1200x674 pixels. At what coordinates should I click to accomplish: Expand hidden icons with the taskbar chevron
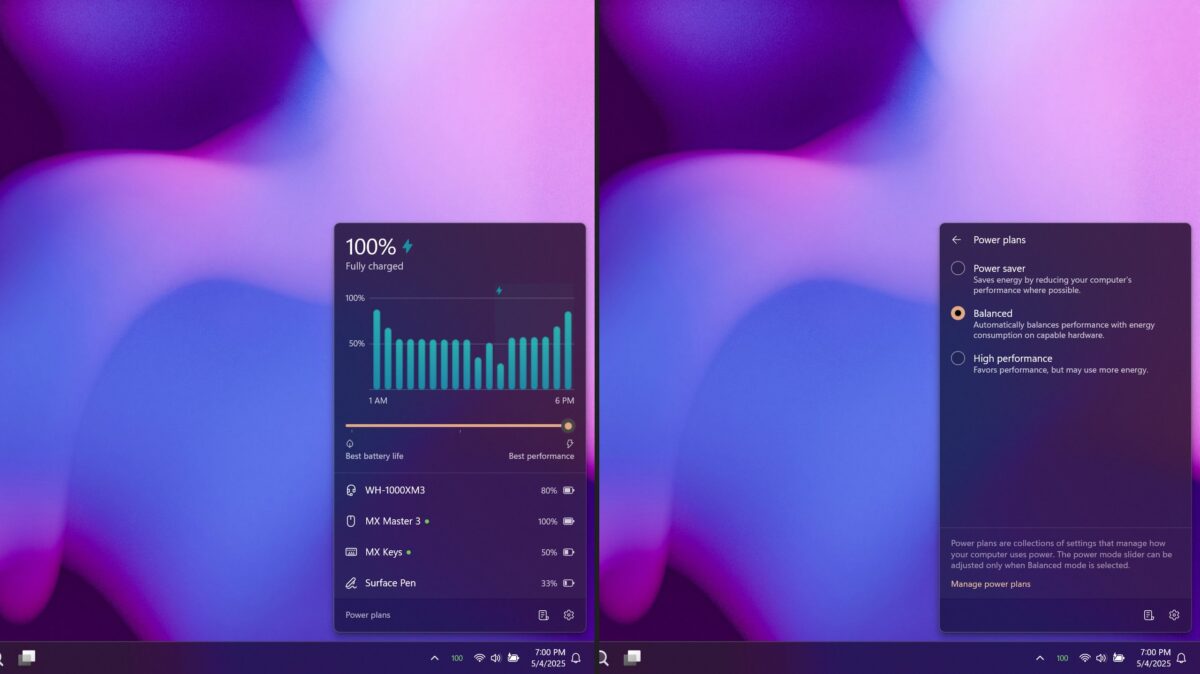pos(434,657)
